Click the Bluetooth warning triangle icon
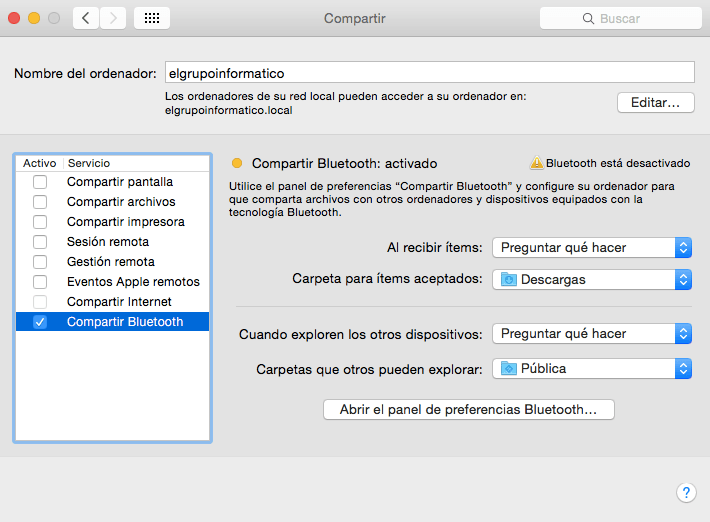 (x=537, y=163)
